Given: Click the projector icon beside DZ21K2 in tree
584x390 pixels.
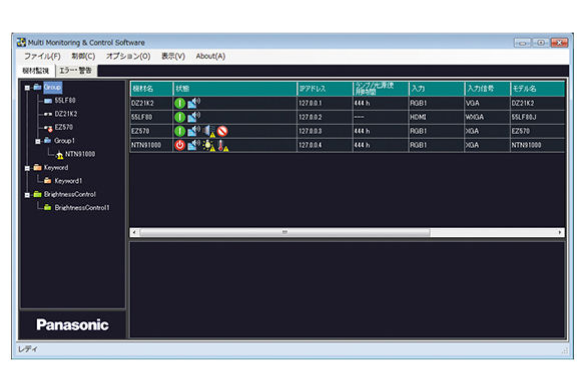Looking at the screenshot, I should (48, 114).
